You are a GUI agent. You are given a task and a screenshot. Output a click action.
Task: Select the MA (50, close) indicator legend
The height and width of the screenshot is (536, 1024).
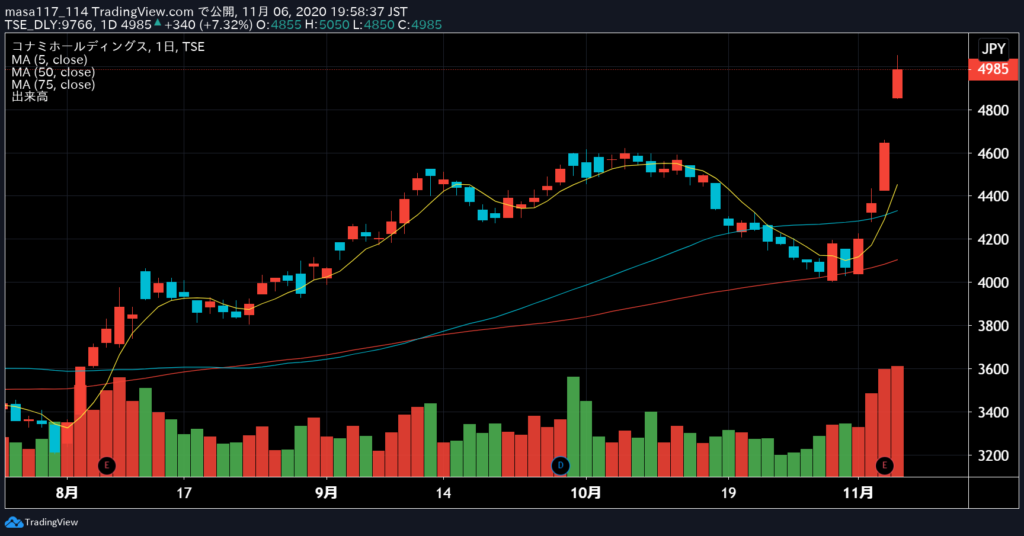pos(53,72)
